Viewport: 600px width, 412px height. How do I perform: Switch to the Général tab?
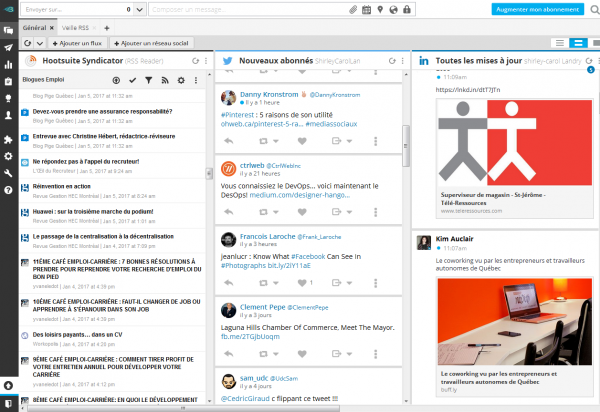coord(34,28)
